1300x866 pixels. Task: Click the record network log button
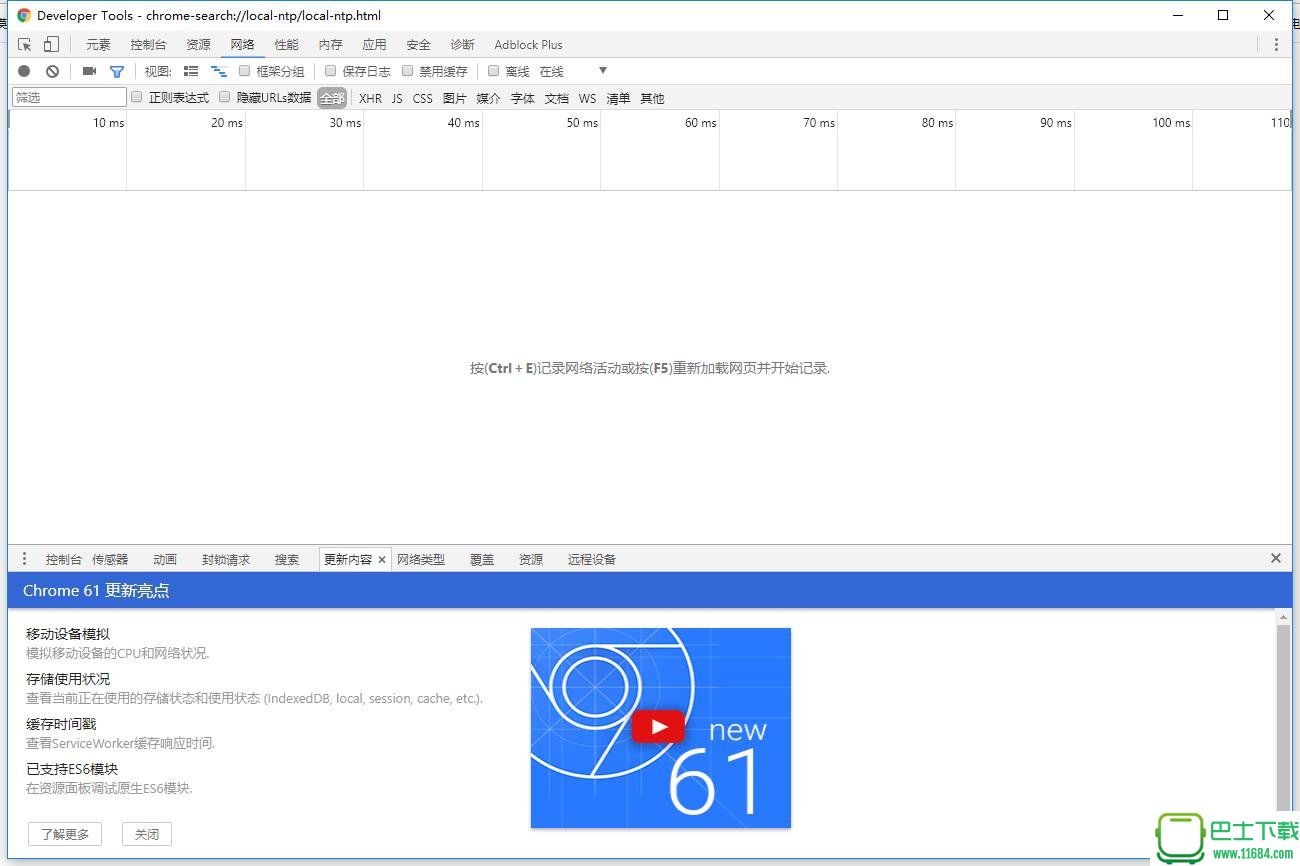(24, 71)
